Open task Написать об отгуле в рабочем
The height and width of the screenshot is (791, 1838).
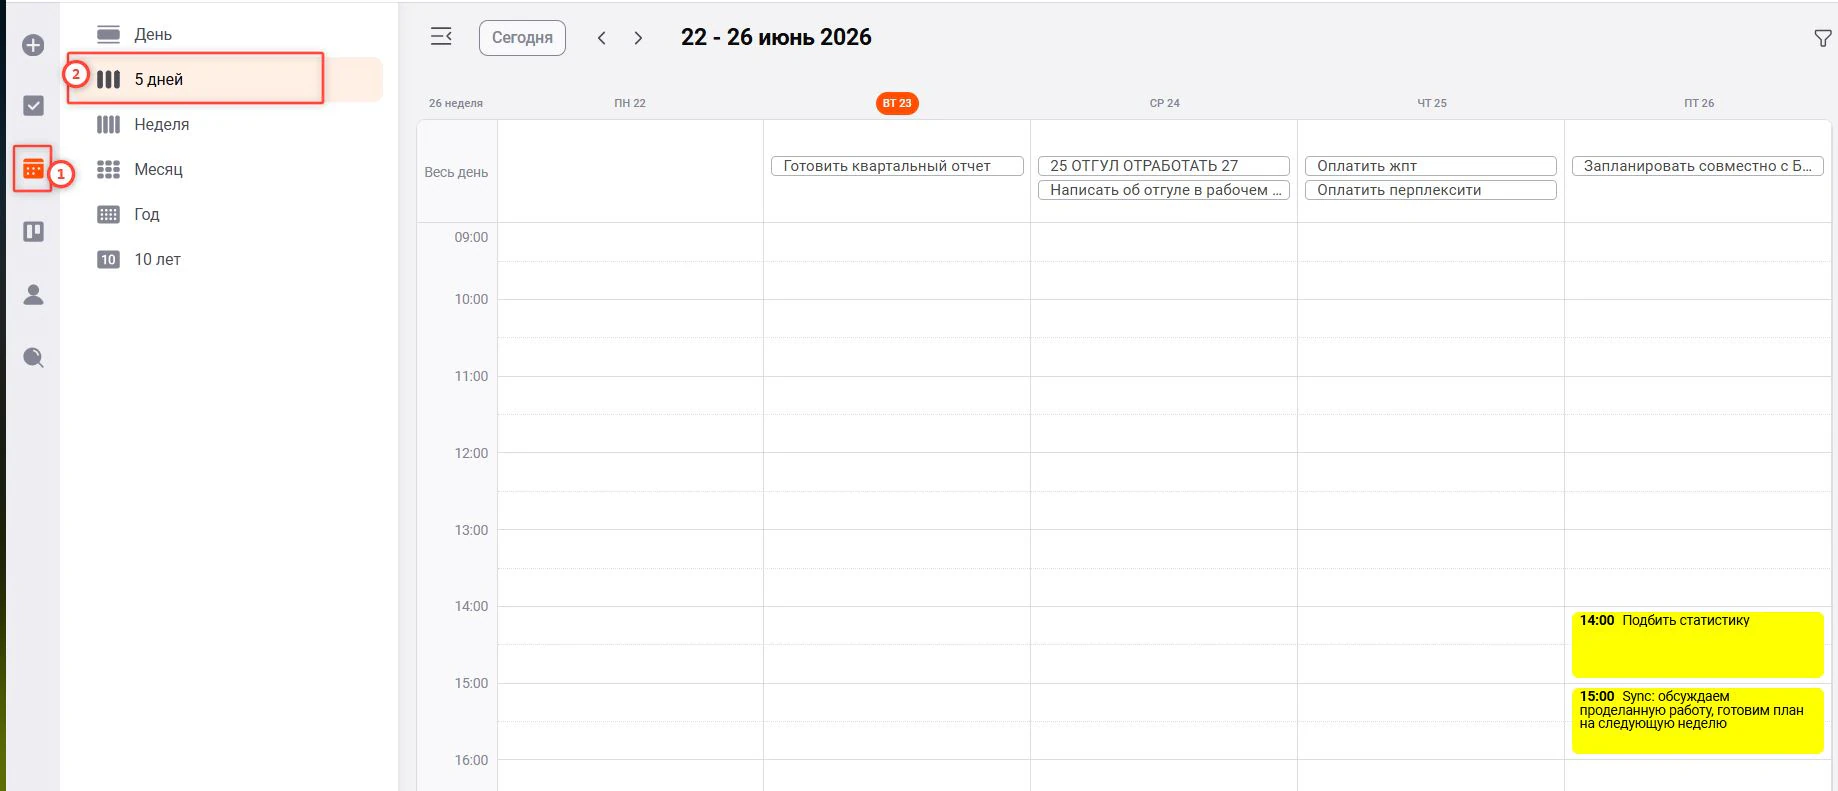coord(1164,190)
